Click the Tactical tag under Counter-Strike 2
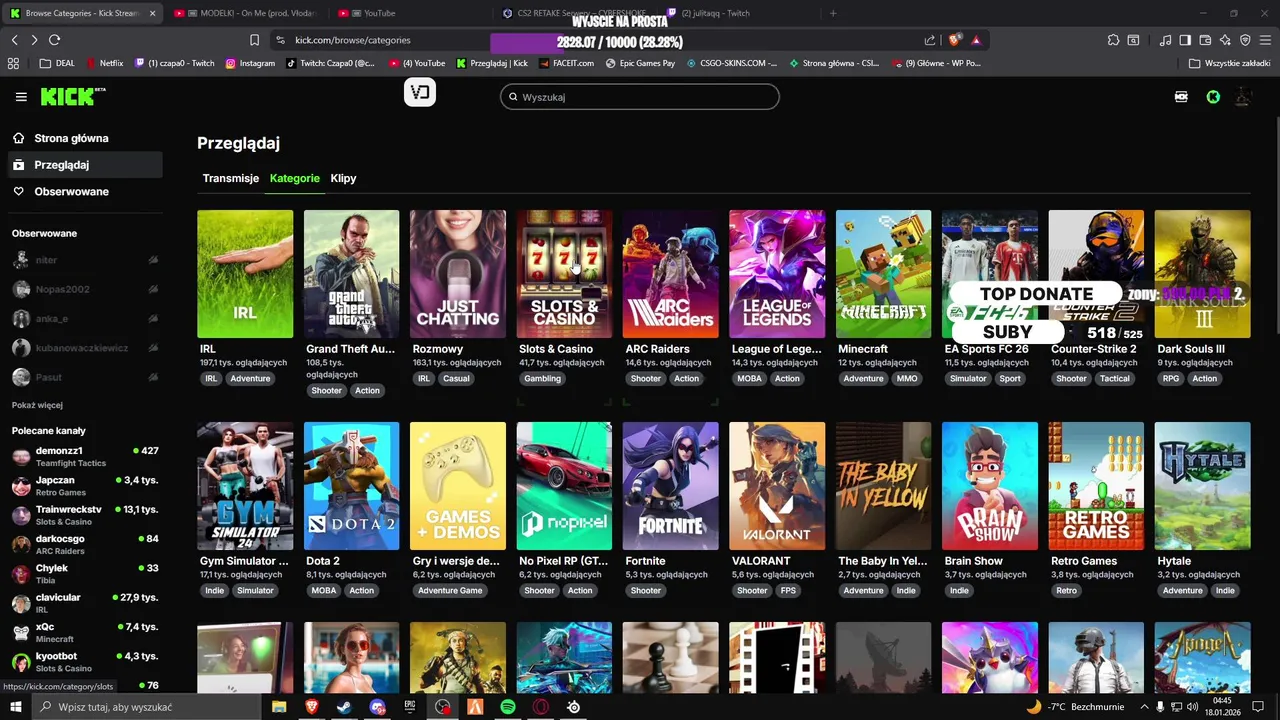 [1115, 379]
